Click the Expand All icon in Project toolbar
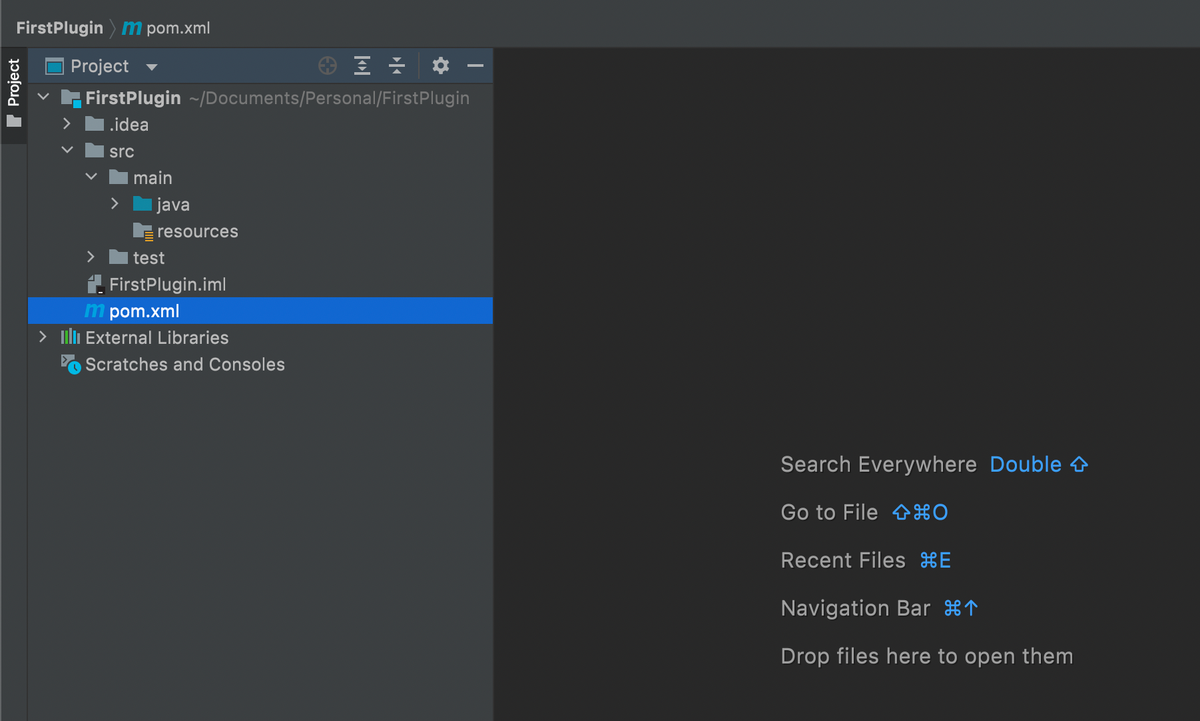The width and height of the screenshot is (1200, 721). (362, 66)
